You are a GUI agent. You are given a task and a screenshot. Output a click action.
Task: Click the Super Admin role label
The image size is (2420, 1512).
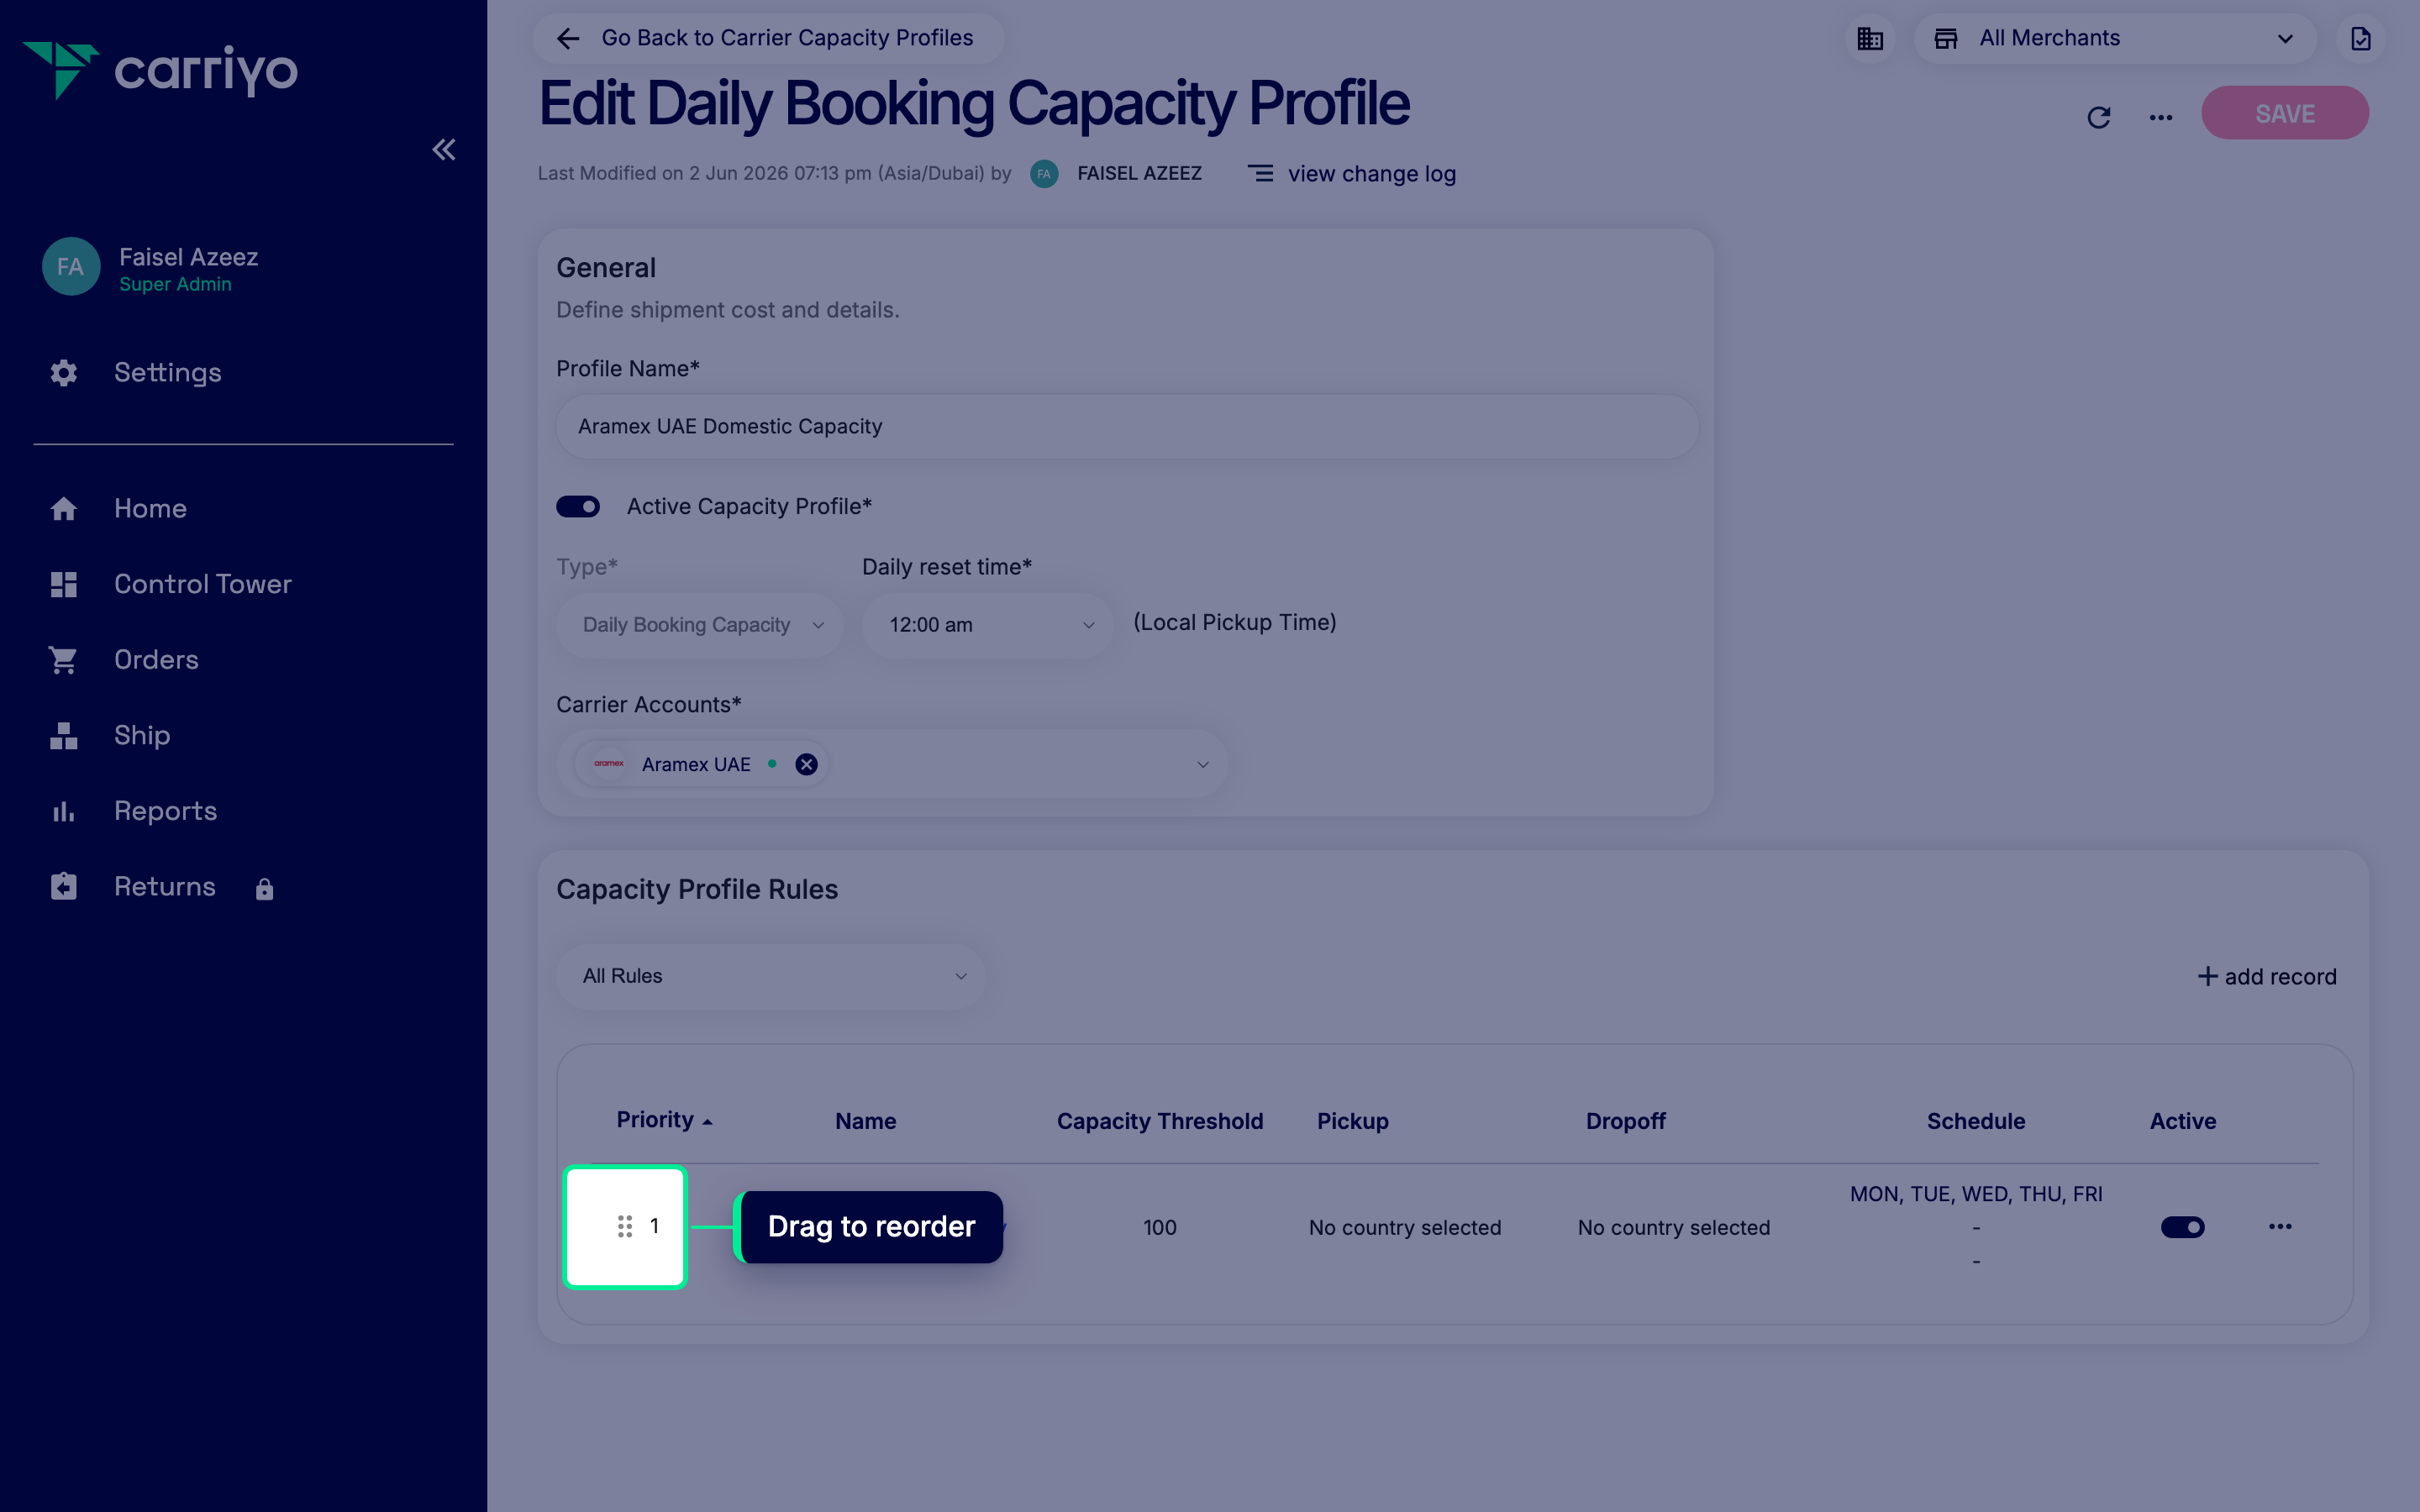coord(175,284)
